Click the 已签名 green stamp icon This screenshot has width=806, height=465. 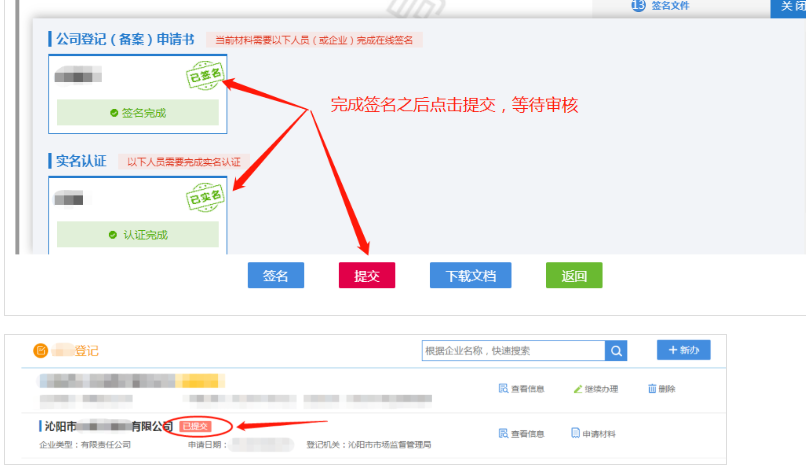point(203,76)
